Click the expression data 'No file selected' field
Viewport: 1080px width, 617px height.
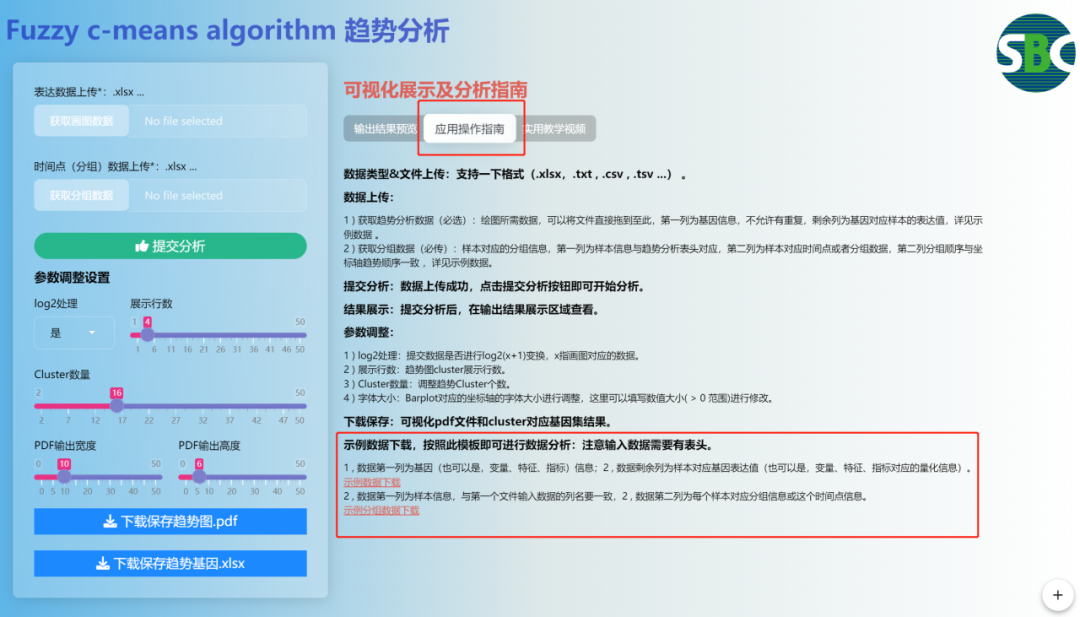coord(218,121)
